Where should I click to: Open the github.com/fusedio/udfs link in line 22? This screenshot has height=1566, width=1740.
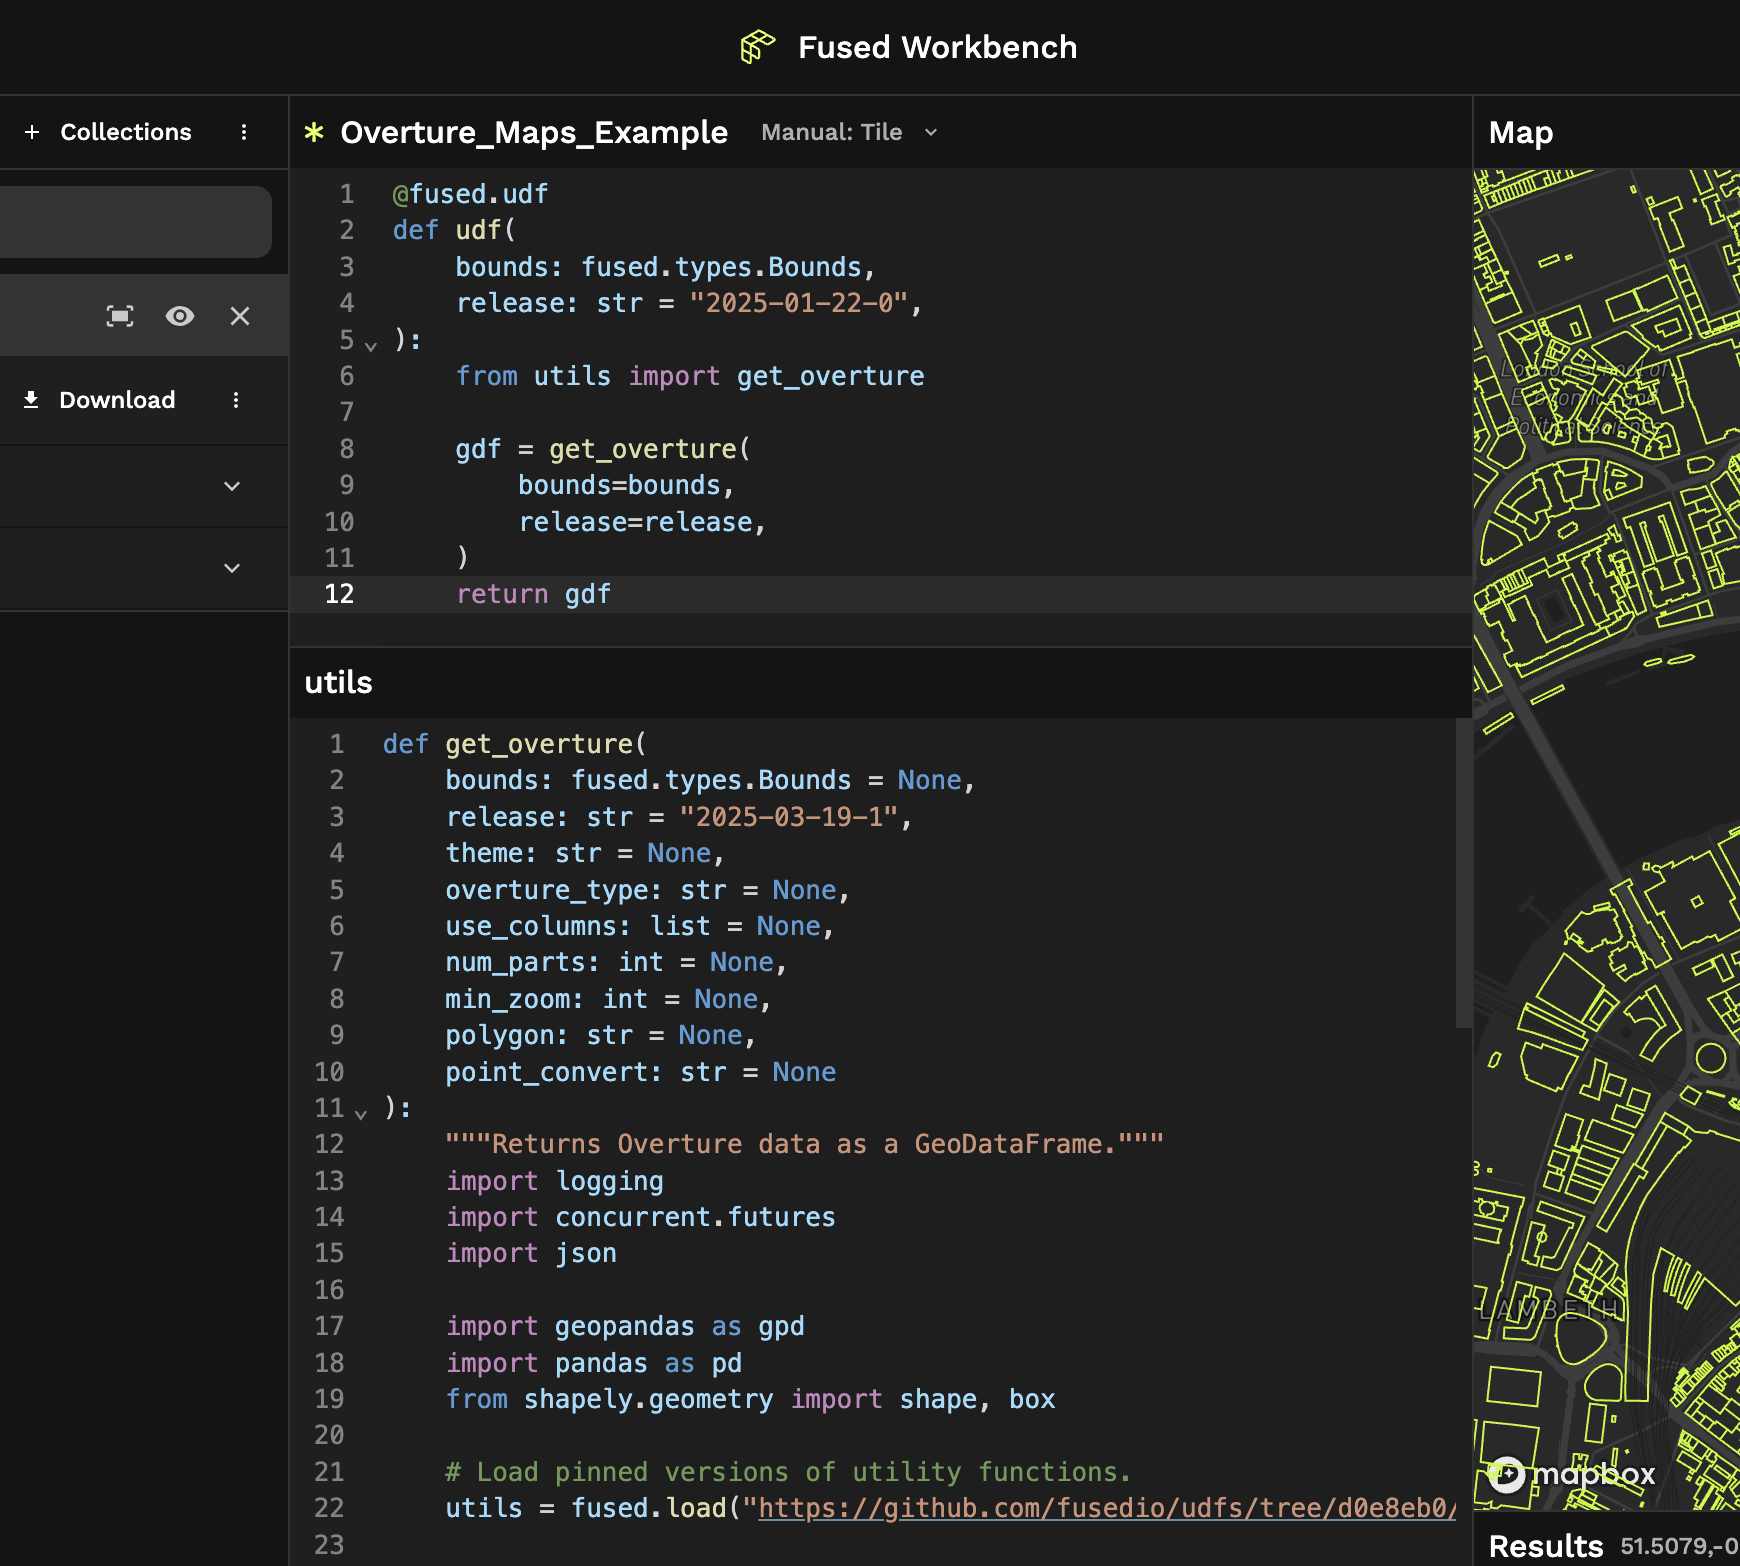tap(1107, 1508)
